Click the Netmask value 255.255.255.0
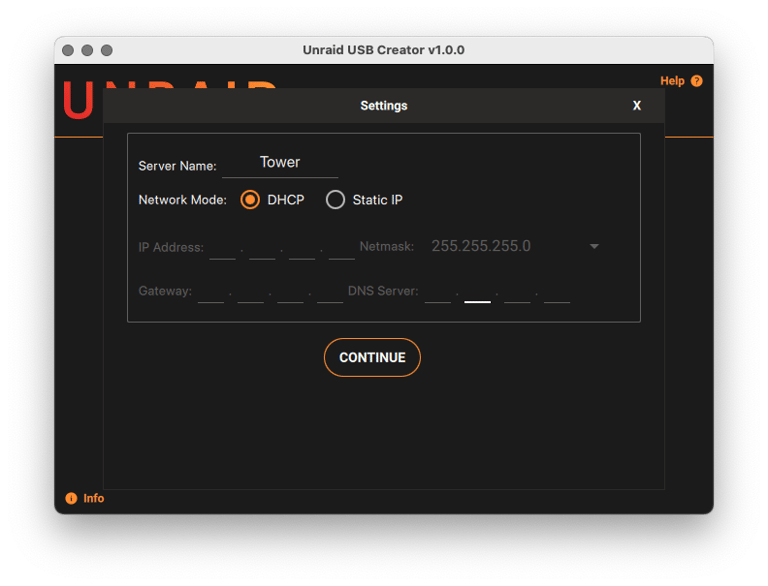This screenshot has width=768, height=586. click(x=481, y=246)
